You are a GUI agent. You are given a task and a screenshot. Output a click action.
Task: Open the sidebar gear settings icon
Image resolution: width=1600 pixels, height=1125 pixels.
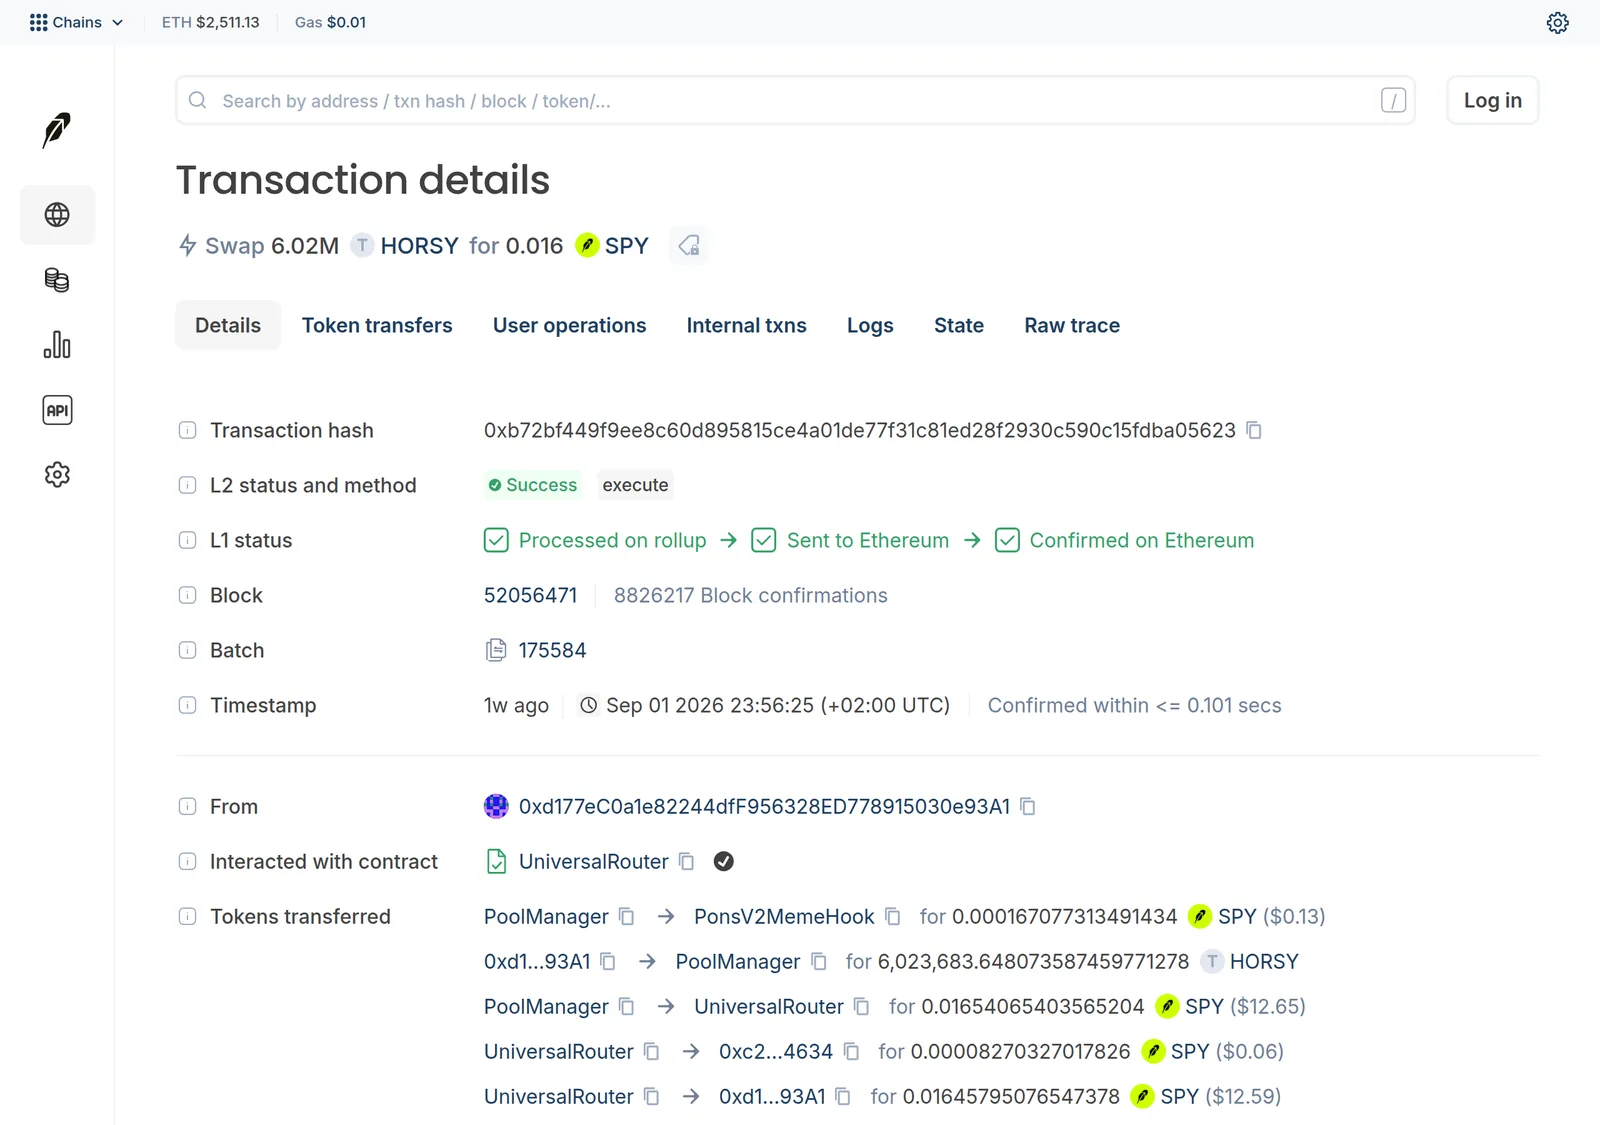click(x=57, y=475)
